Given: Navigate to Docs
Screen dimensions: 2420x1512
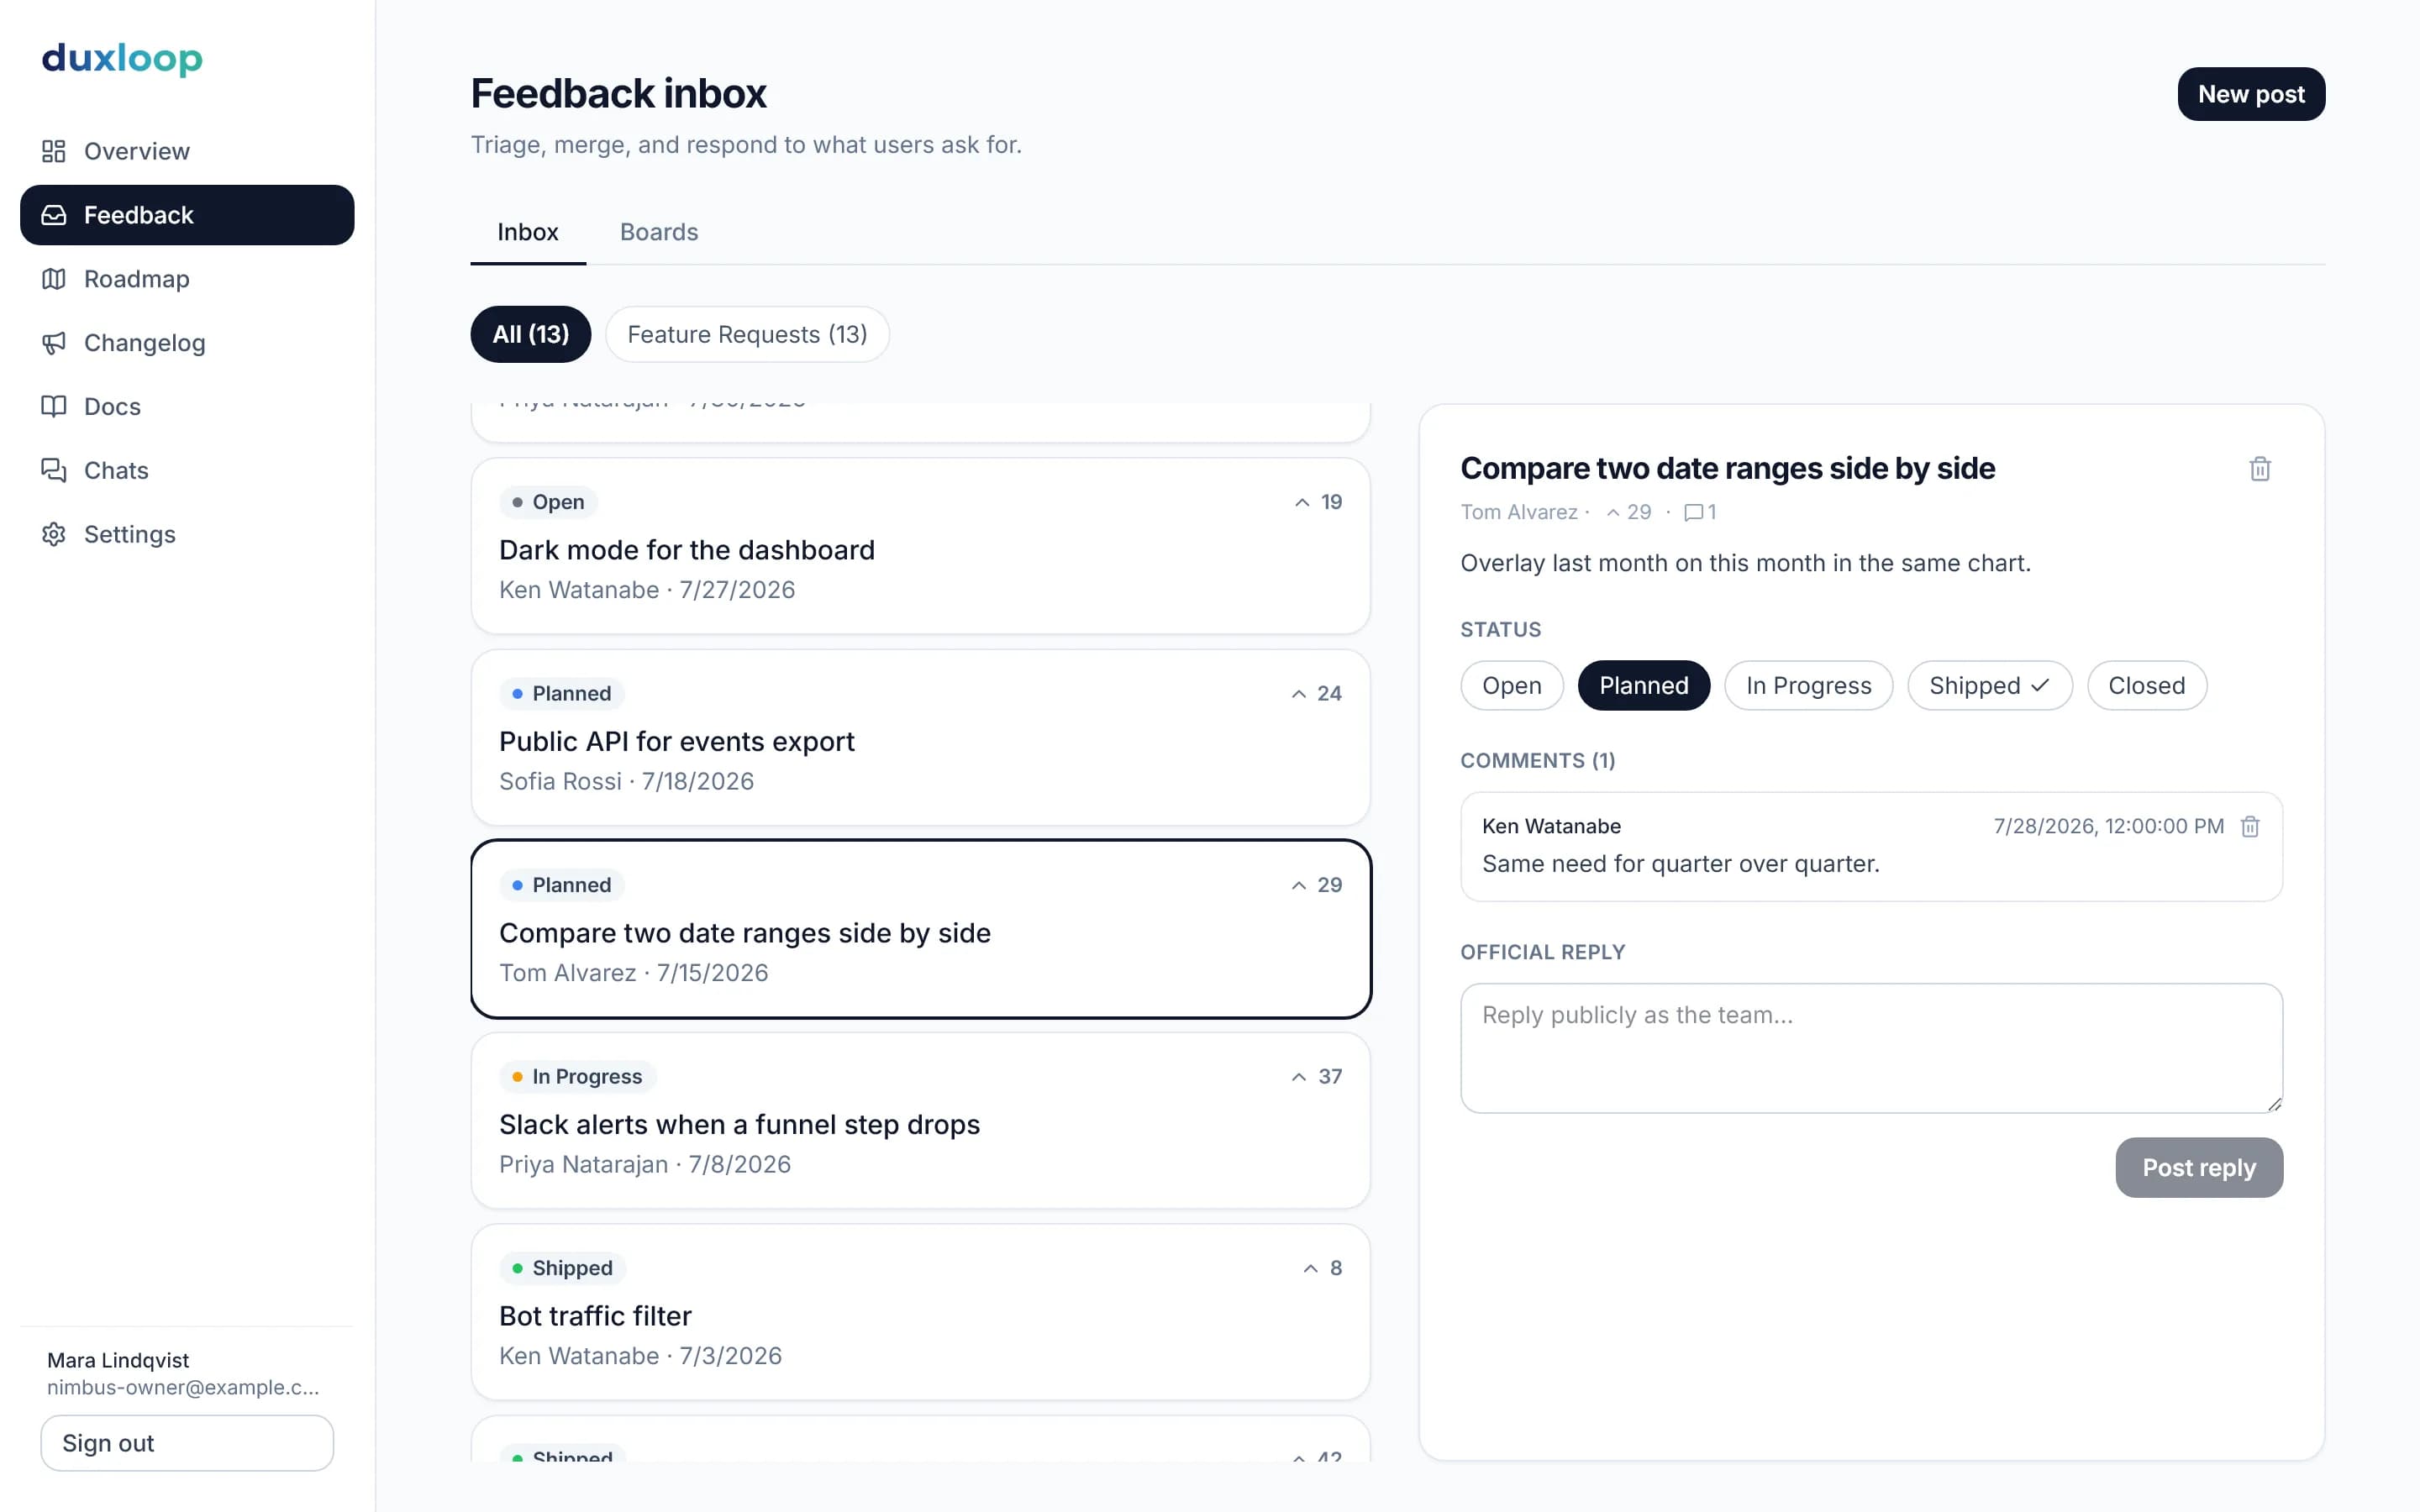Looking at the screenshot, I should (x=187, y=406).
